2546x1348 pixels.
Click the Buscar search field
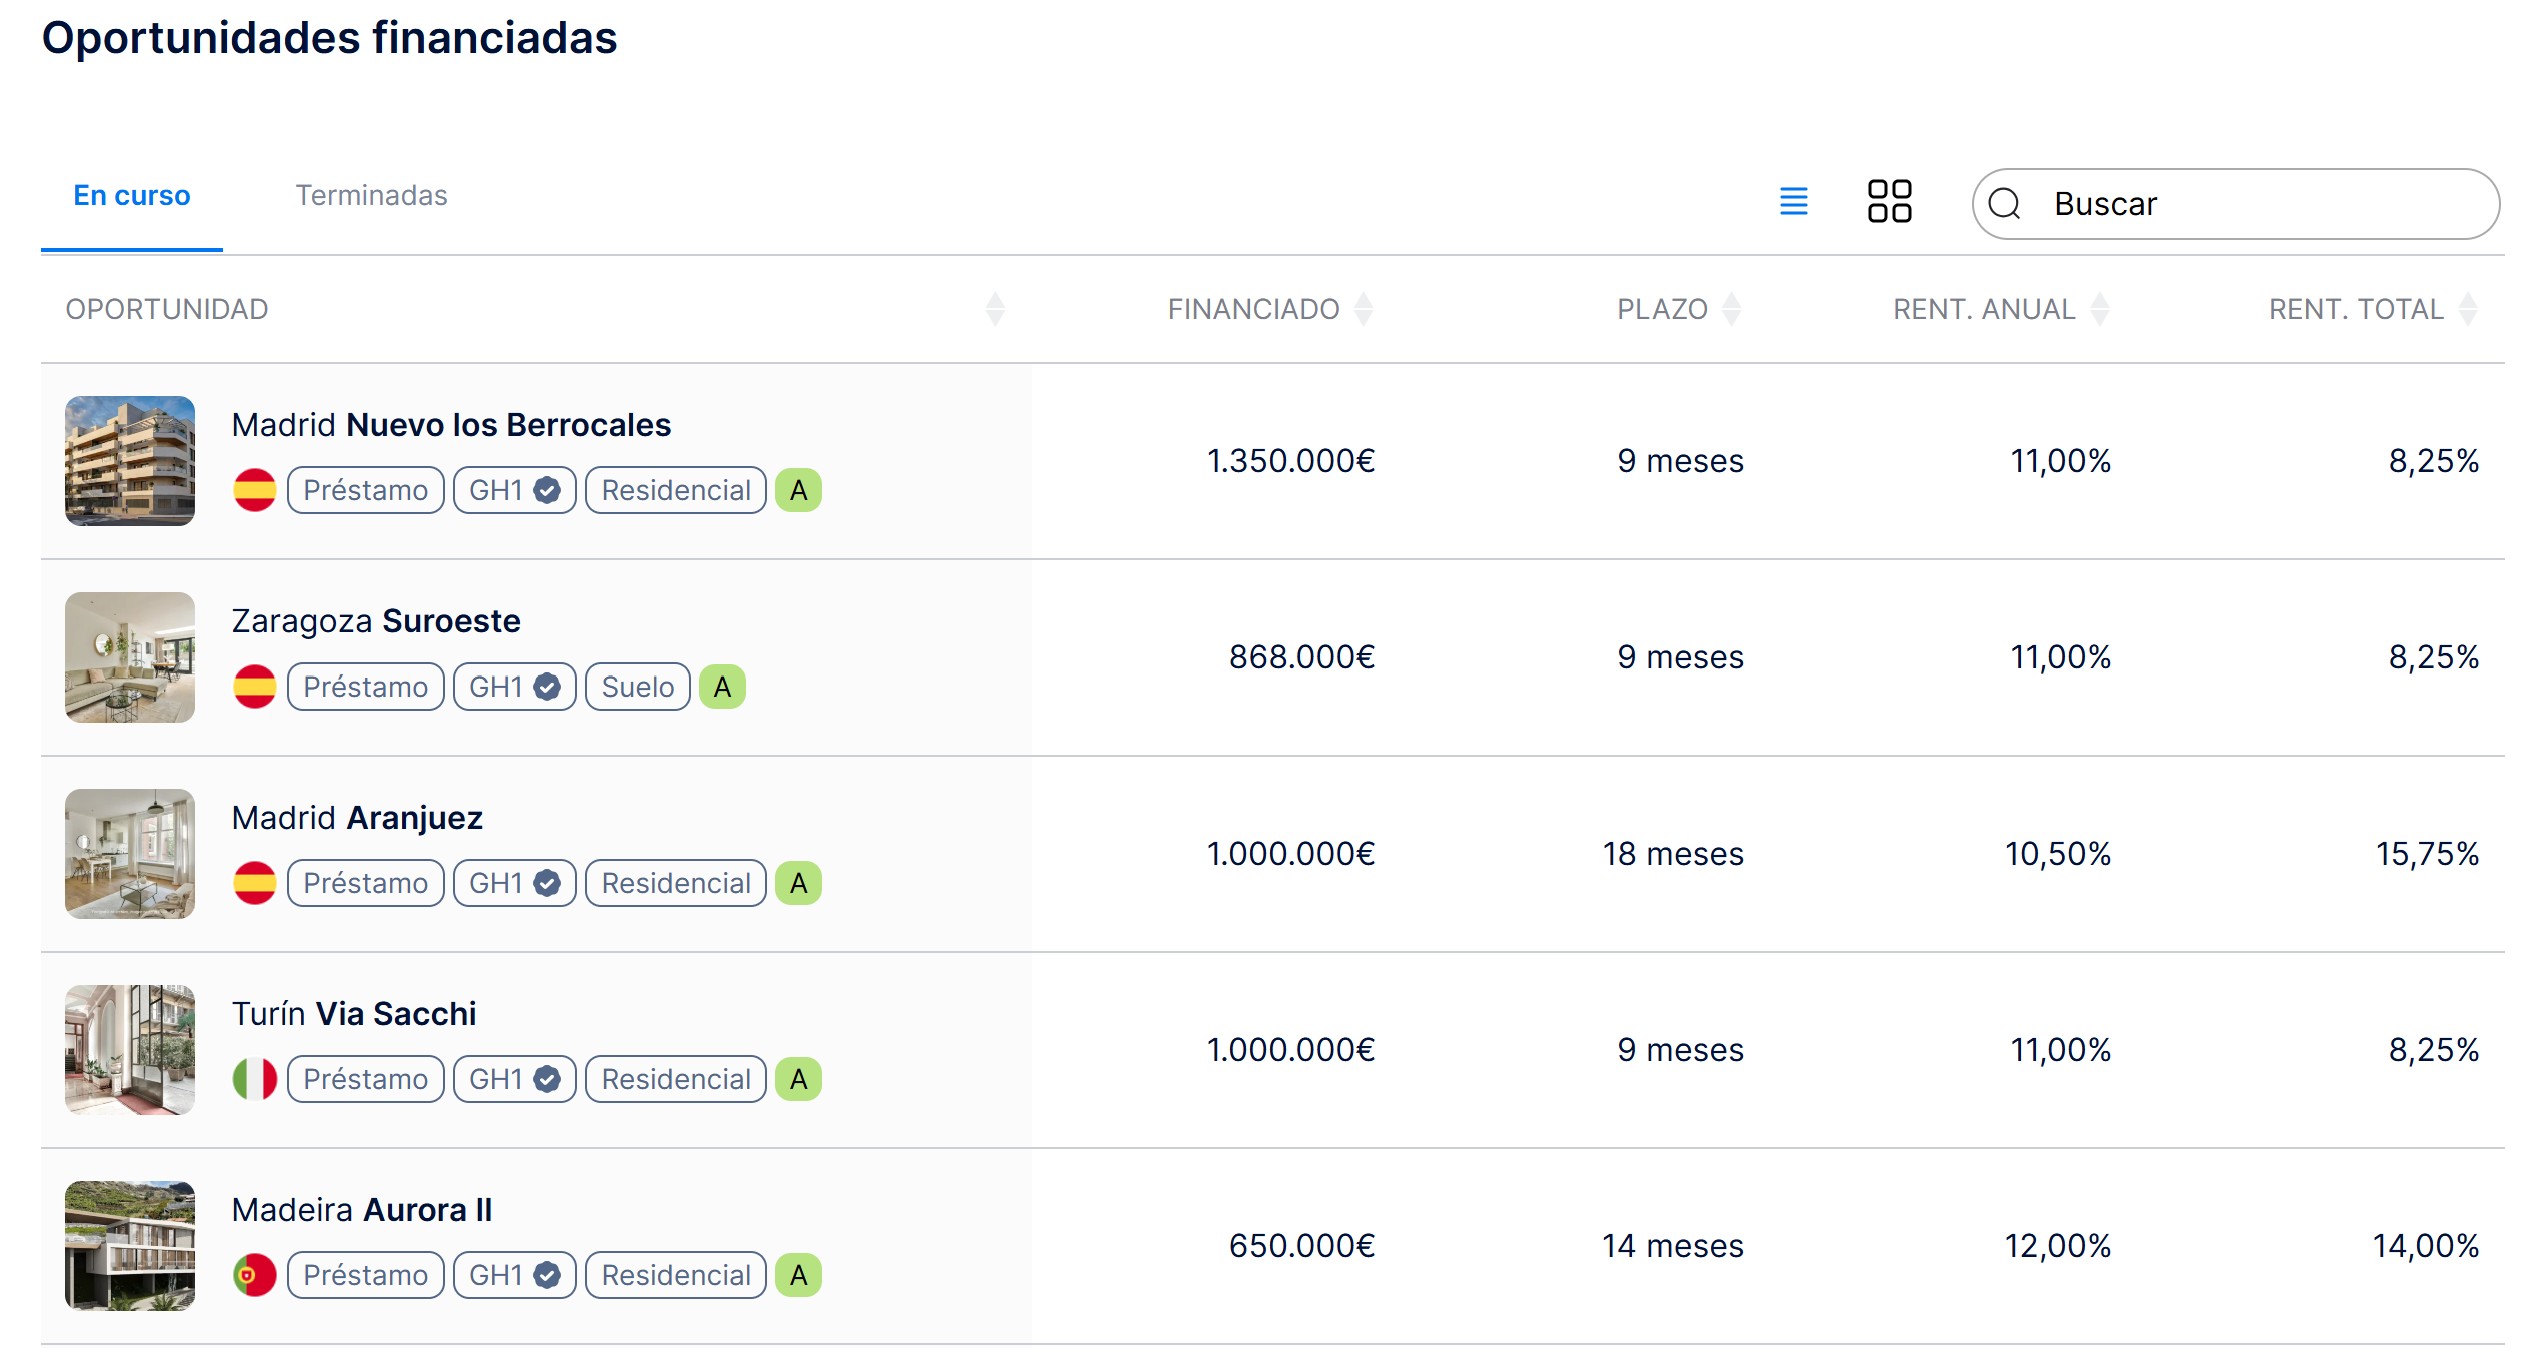2236,204
